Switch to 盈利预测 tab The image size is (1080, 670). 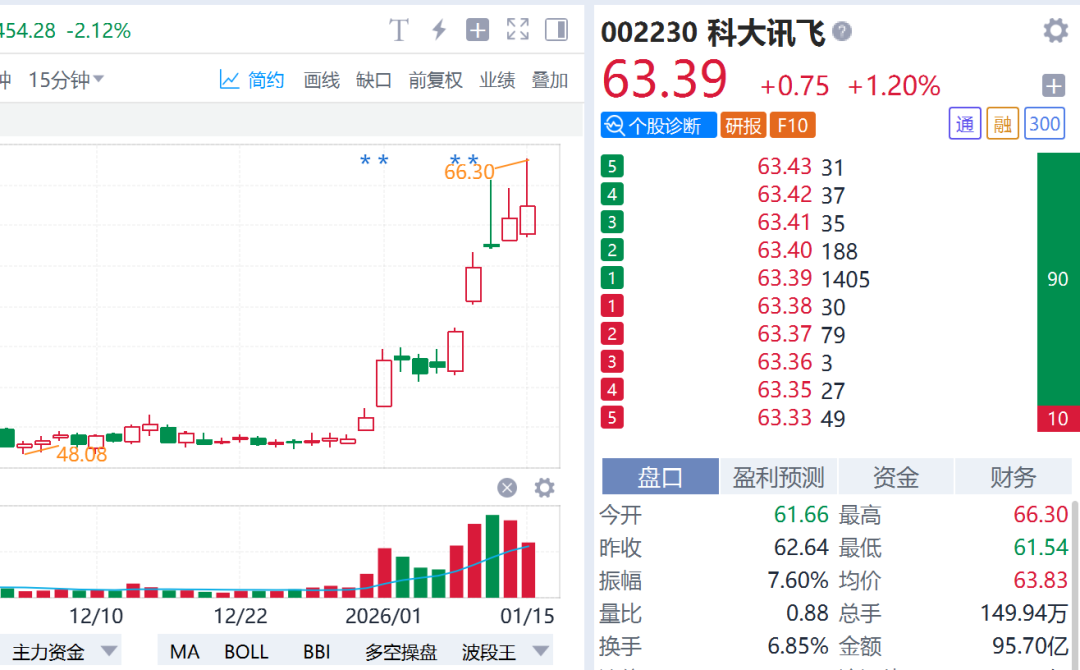(x=778, y=477)
